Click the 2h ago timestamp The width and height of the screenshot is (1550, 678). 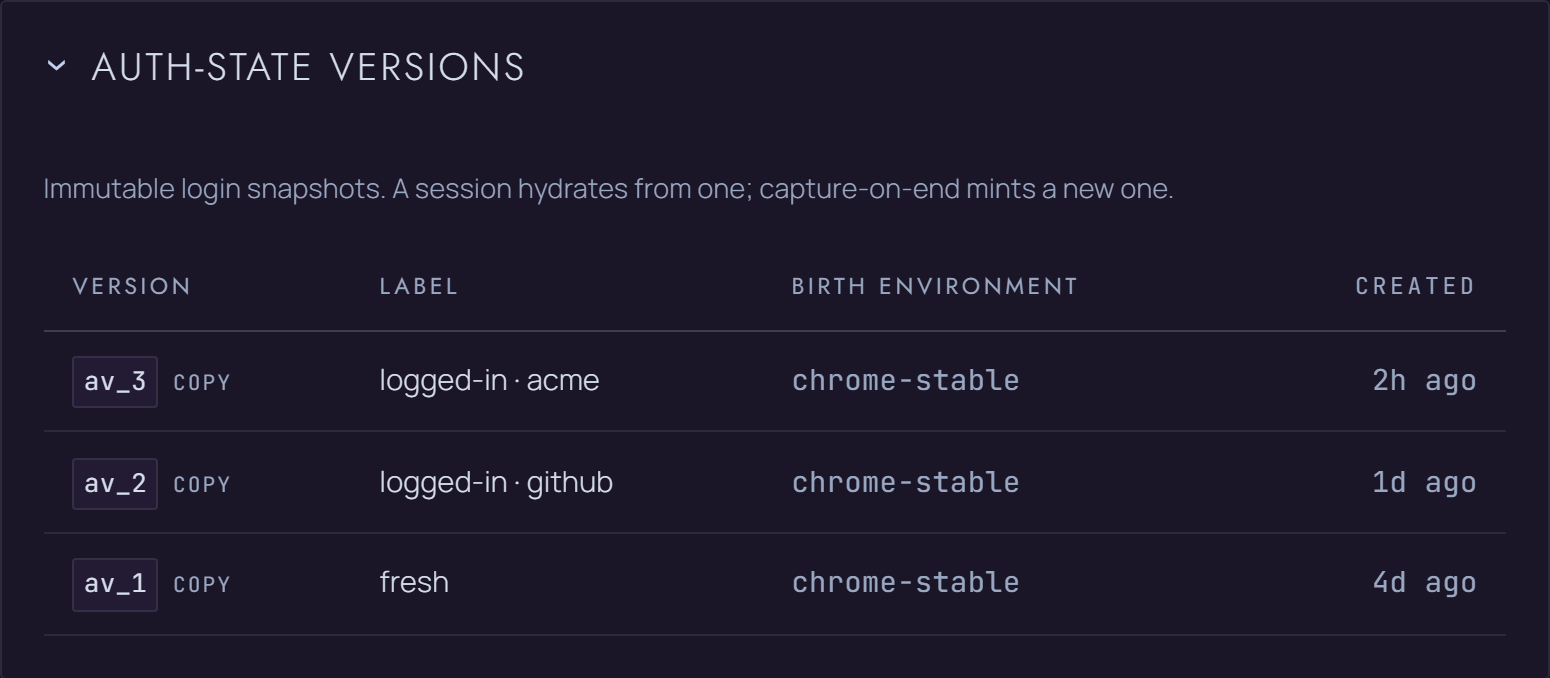[x=1425, y=381]
